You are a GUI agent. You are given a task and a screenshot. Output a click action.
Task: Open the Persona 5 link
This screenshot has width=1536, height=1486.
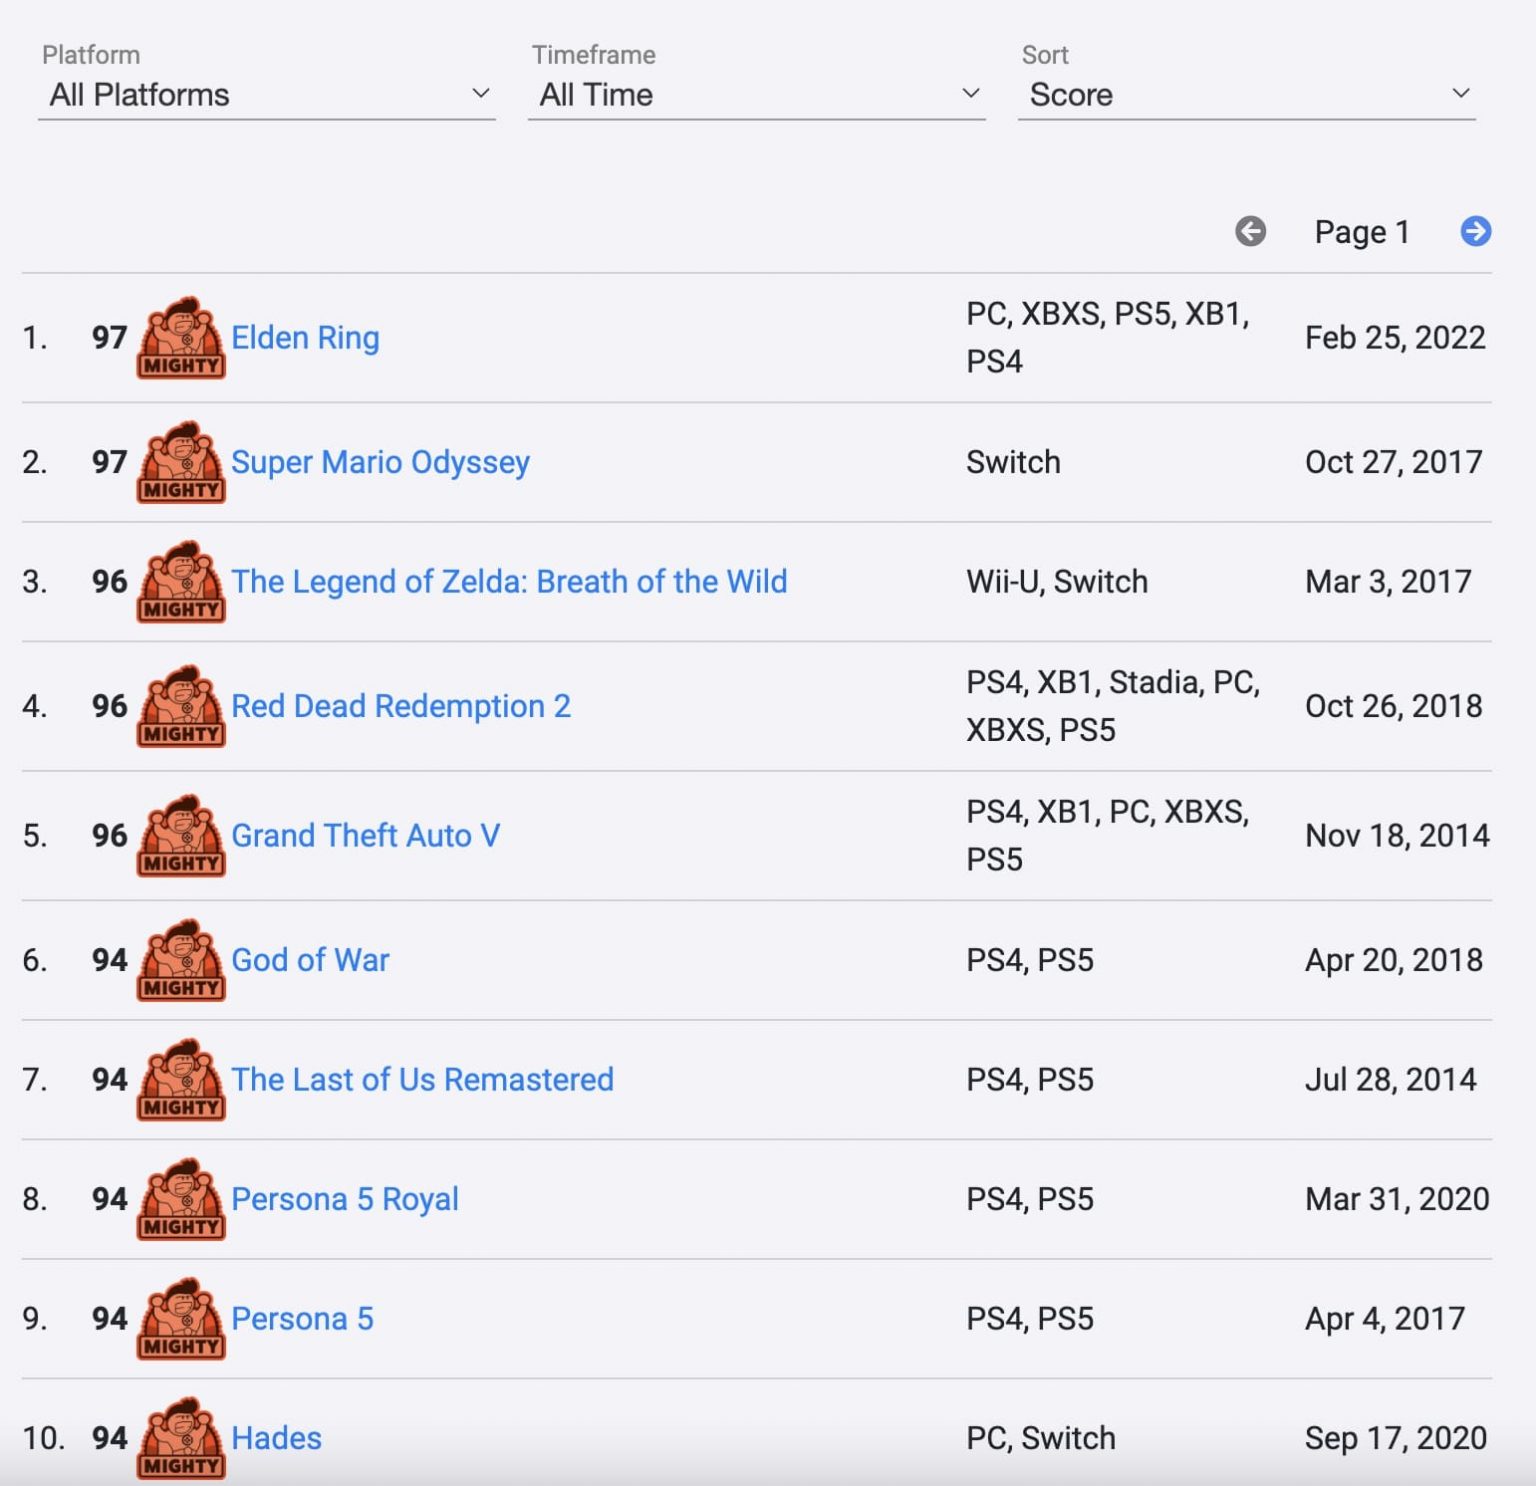pyautogui.click(x=302, y=1318)
